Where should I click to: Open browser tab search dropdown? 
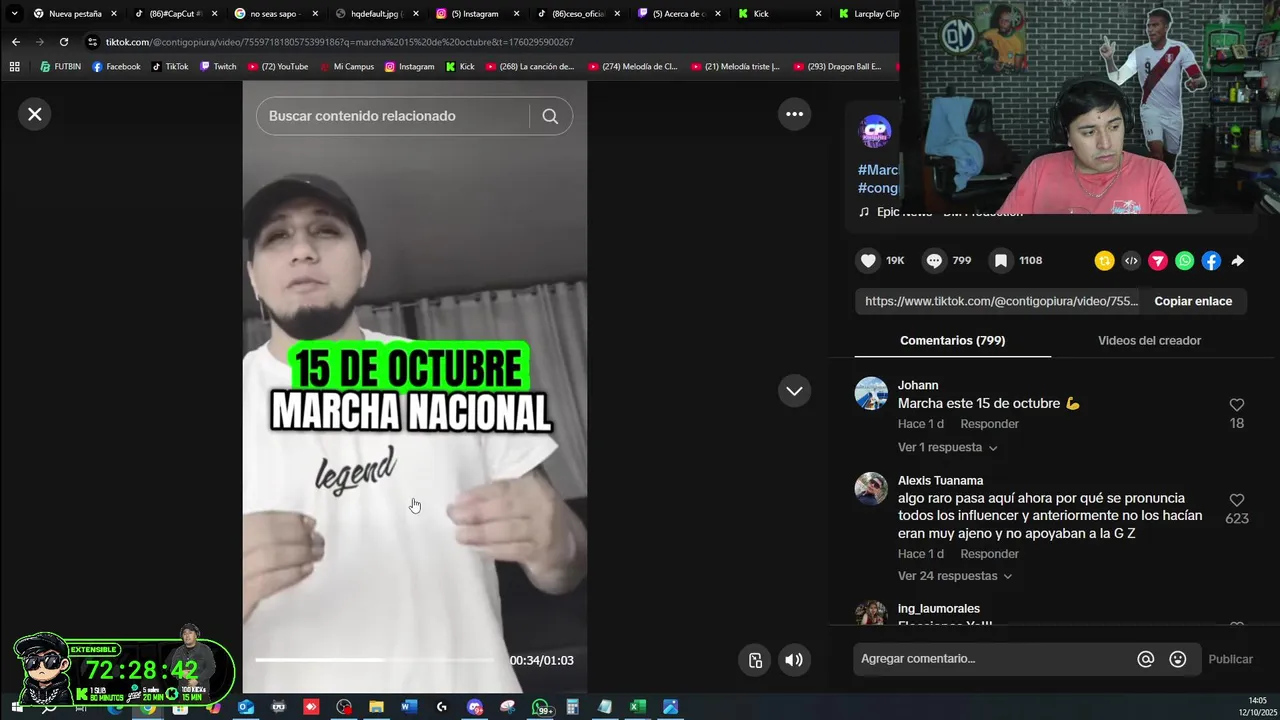tap(14, 14)
